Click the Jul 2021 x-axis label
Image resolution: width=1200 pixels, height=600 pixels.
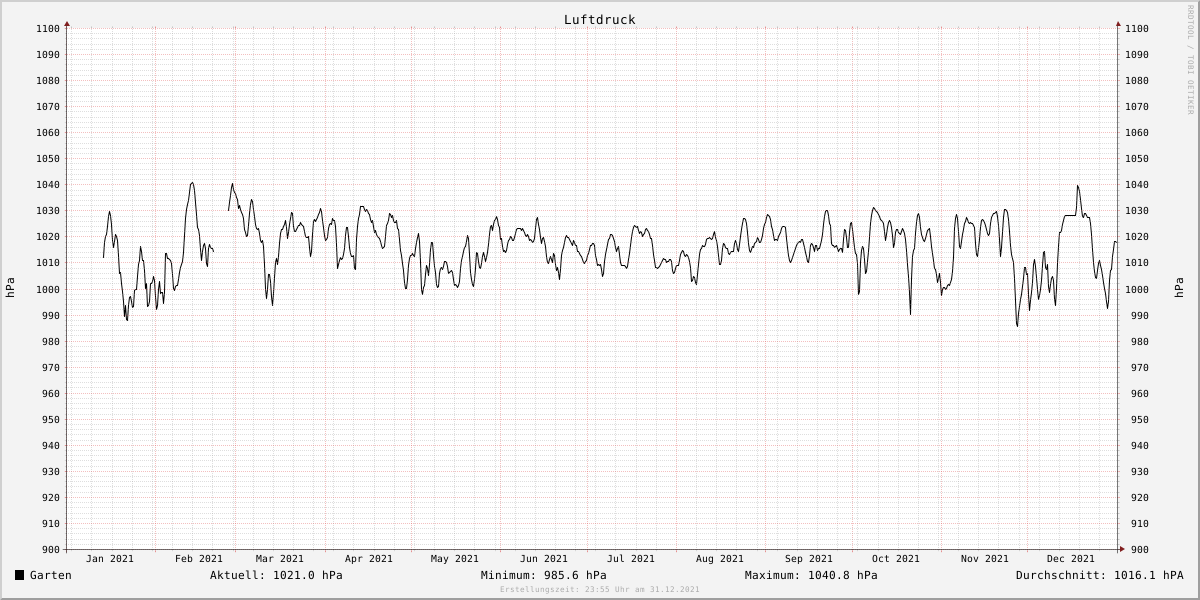click(x=631, y=559)
